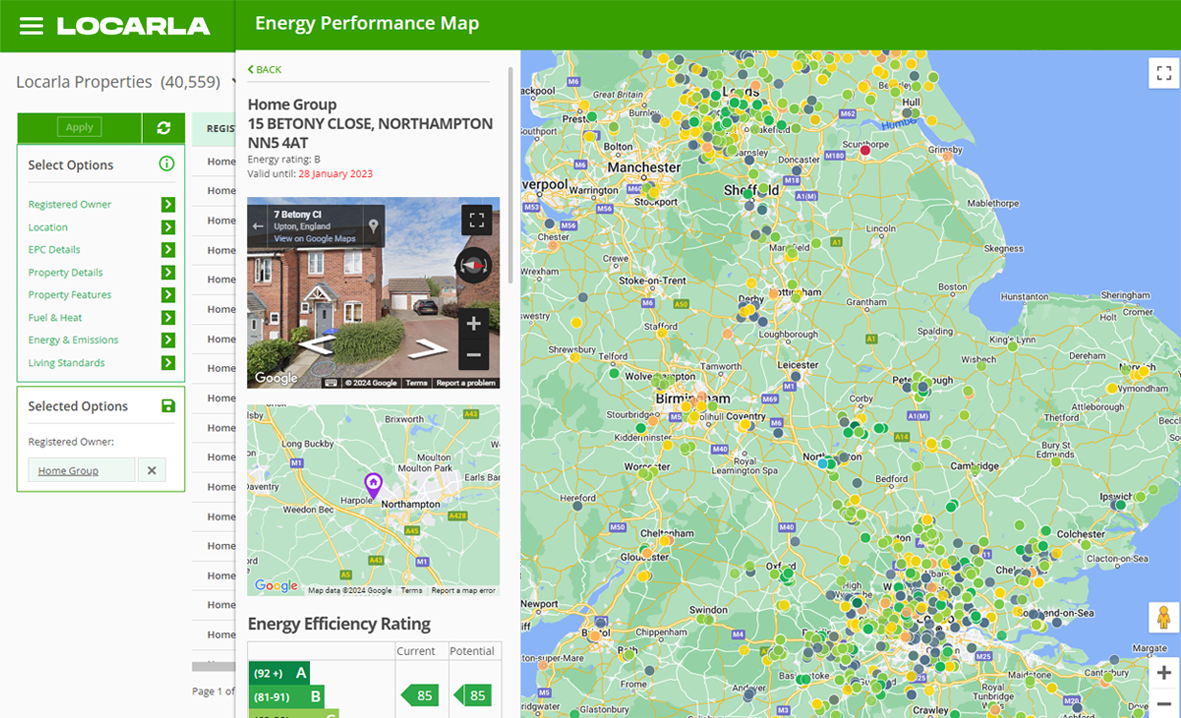Expand the EPC Details arrow
Viewport: 1181px width, 718px height.
pos(168,249)
